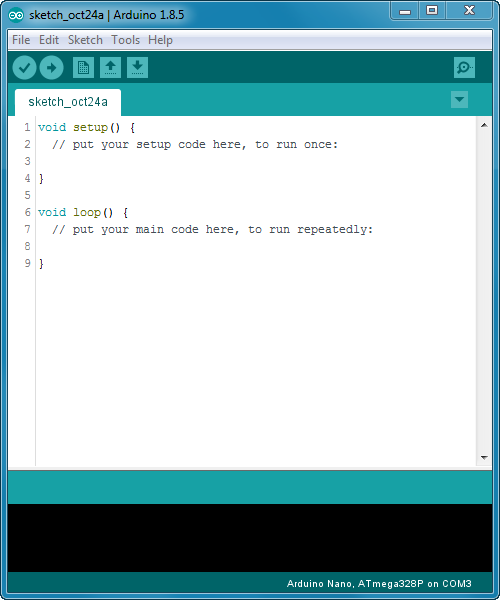Click the Arduino Nano board status text
The width and height of the screenshot is (500, 600).
point(379,584)
